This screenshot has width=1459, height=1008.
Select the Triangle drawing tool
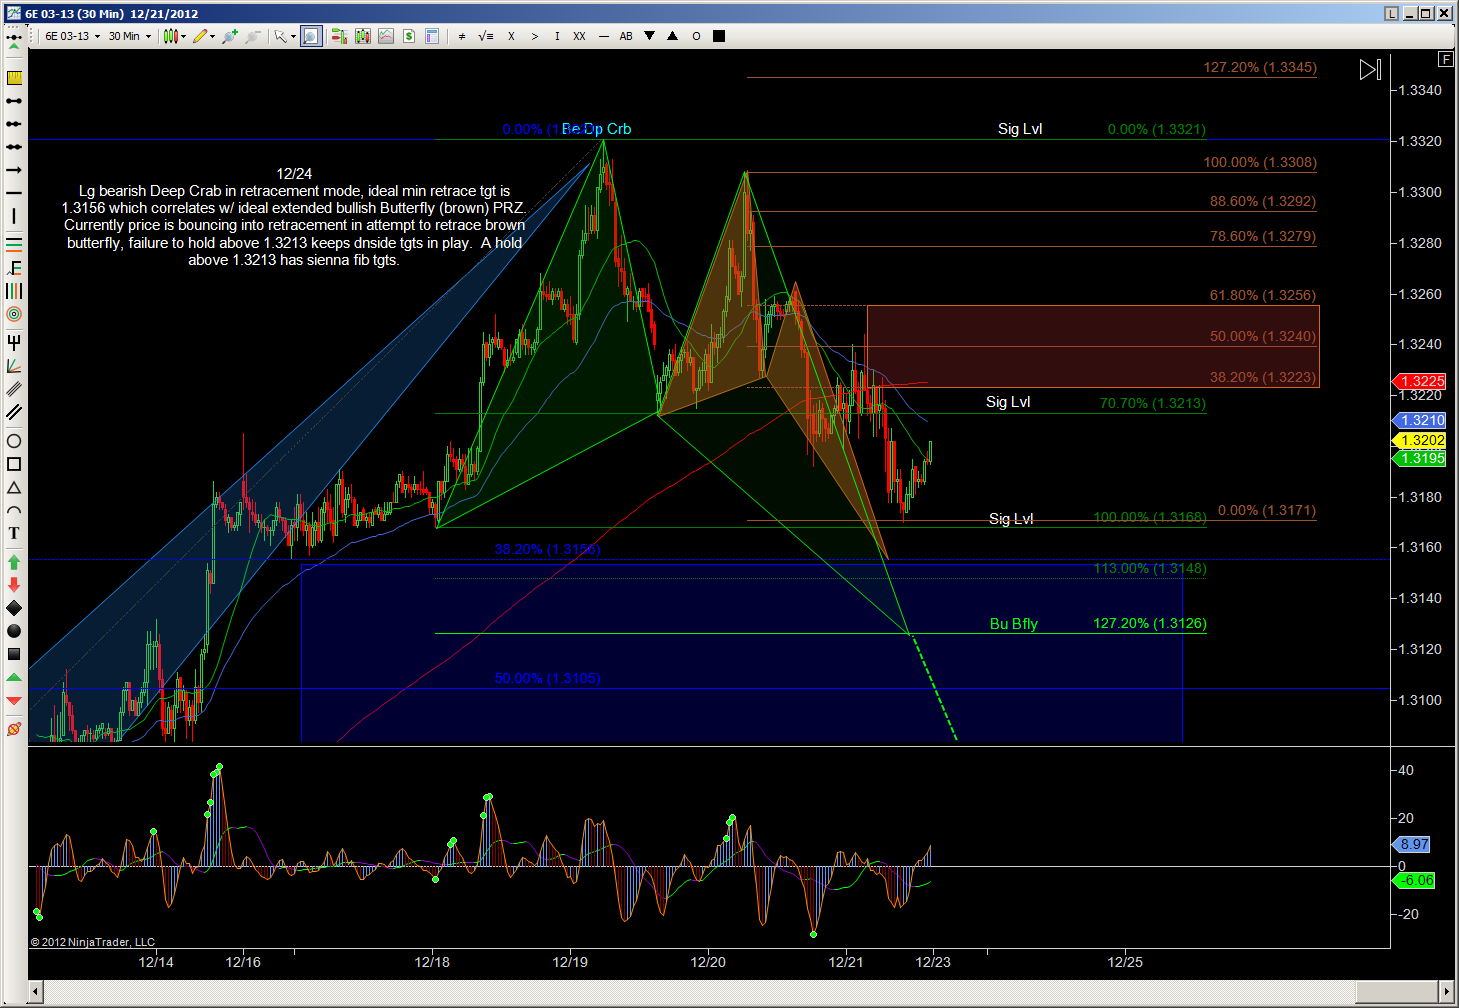point(14,488)
